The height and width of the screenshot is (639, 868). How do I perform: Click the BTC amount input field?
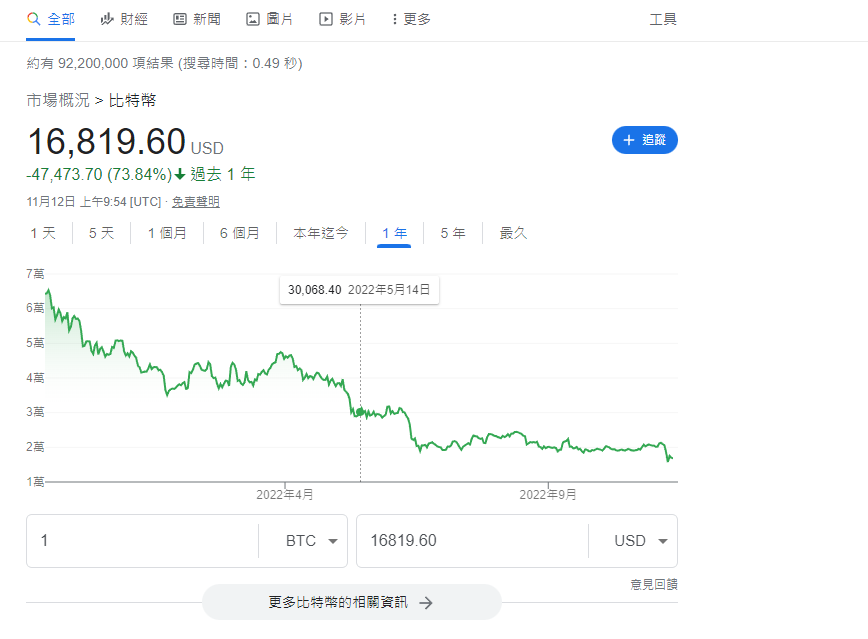pyautogui.click(x=140, y=541)
